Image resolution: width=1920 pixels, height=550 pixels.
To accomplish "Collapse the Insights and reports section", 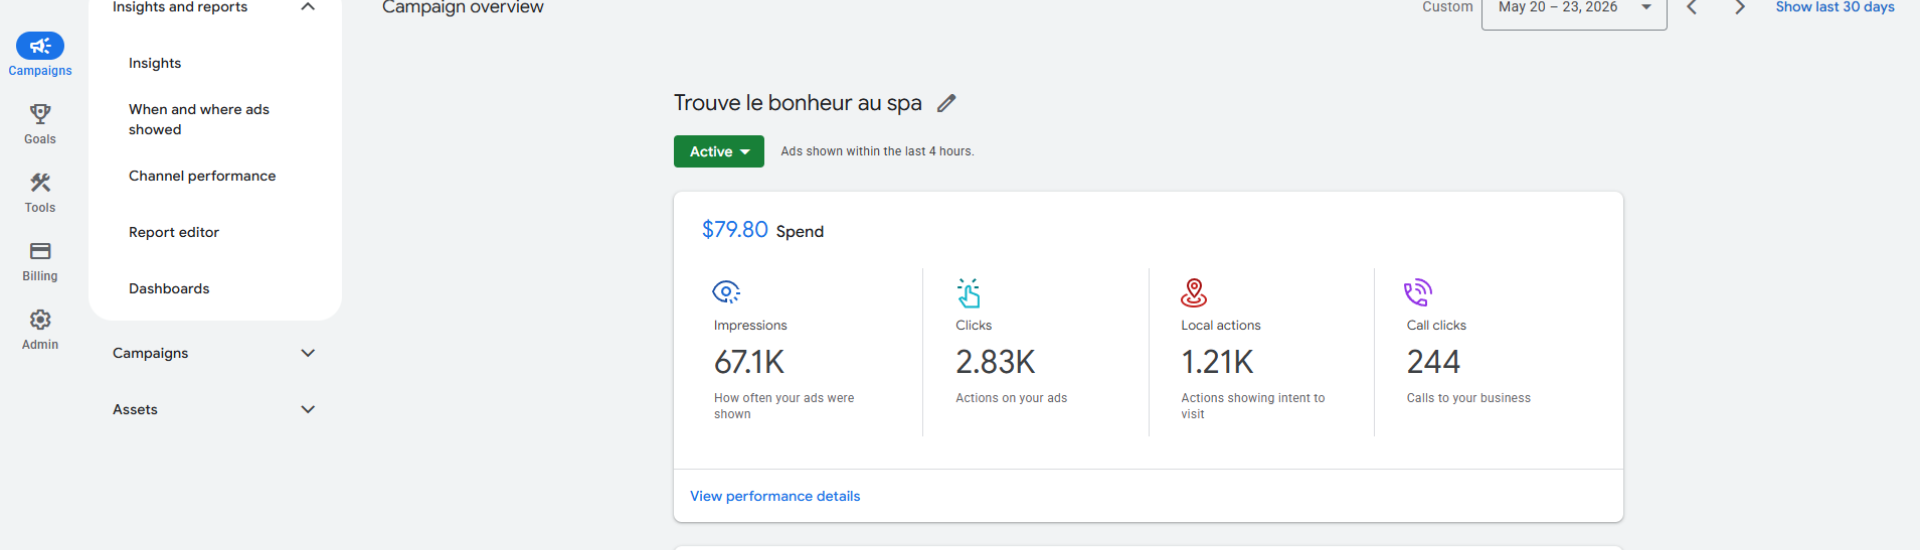I will [x=308, y=7].
